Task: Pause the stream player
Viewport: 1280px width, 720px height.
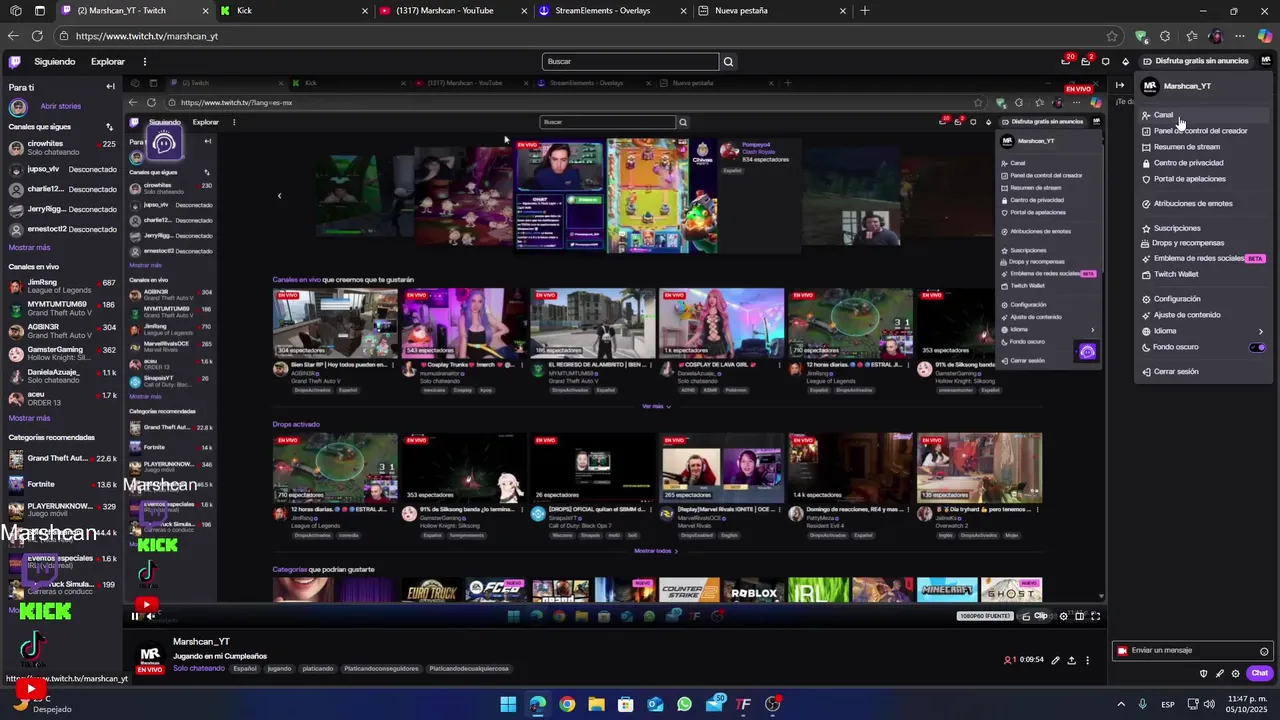Action: click(135, 616)
